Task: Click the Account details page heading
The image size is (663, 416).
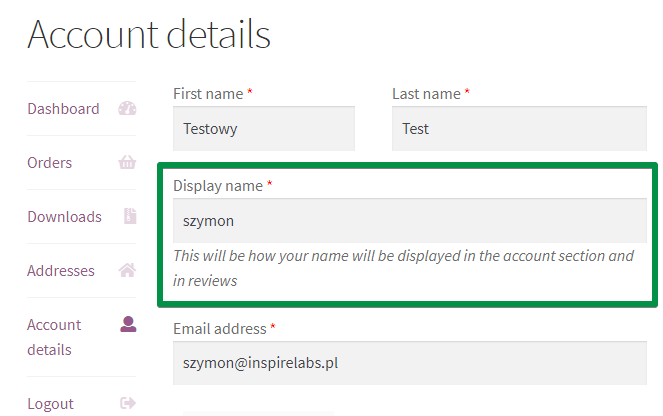Action: 149,34
